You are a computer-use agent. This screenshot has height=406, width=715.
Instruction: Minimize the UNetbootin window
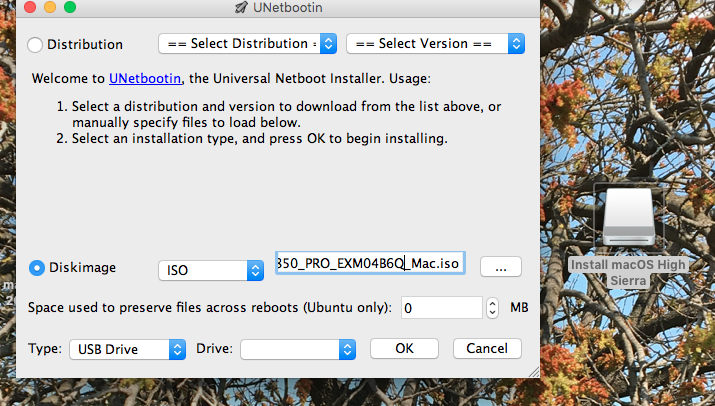pos(50,7)
